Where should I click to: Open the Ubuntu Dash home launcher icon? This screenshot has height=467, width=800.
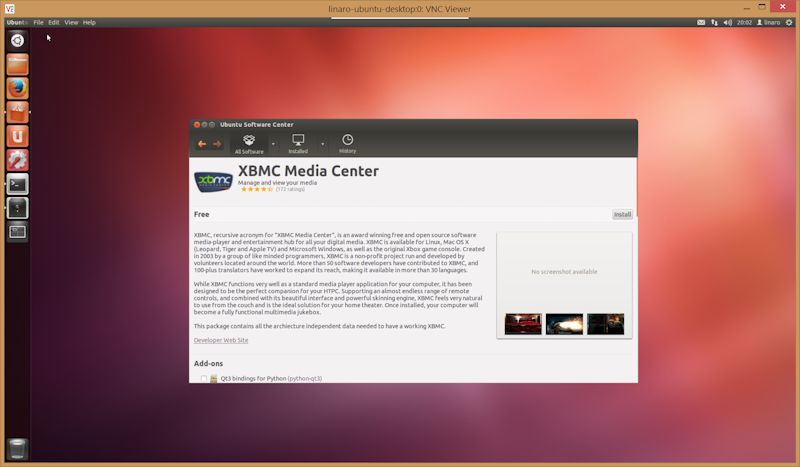pyautogui.click(x=17, y=40)
